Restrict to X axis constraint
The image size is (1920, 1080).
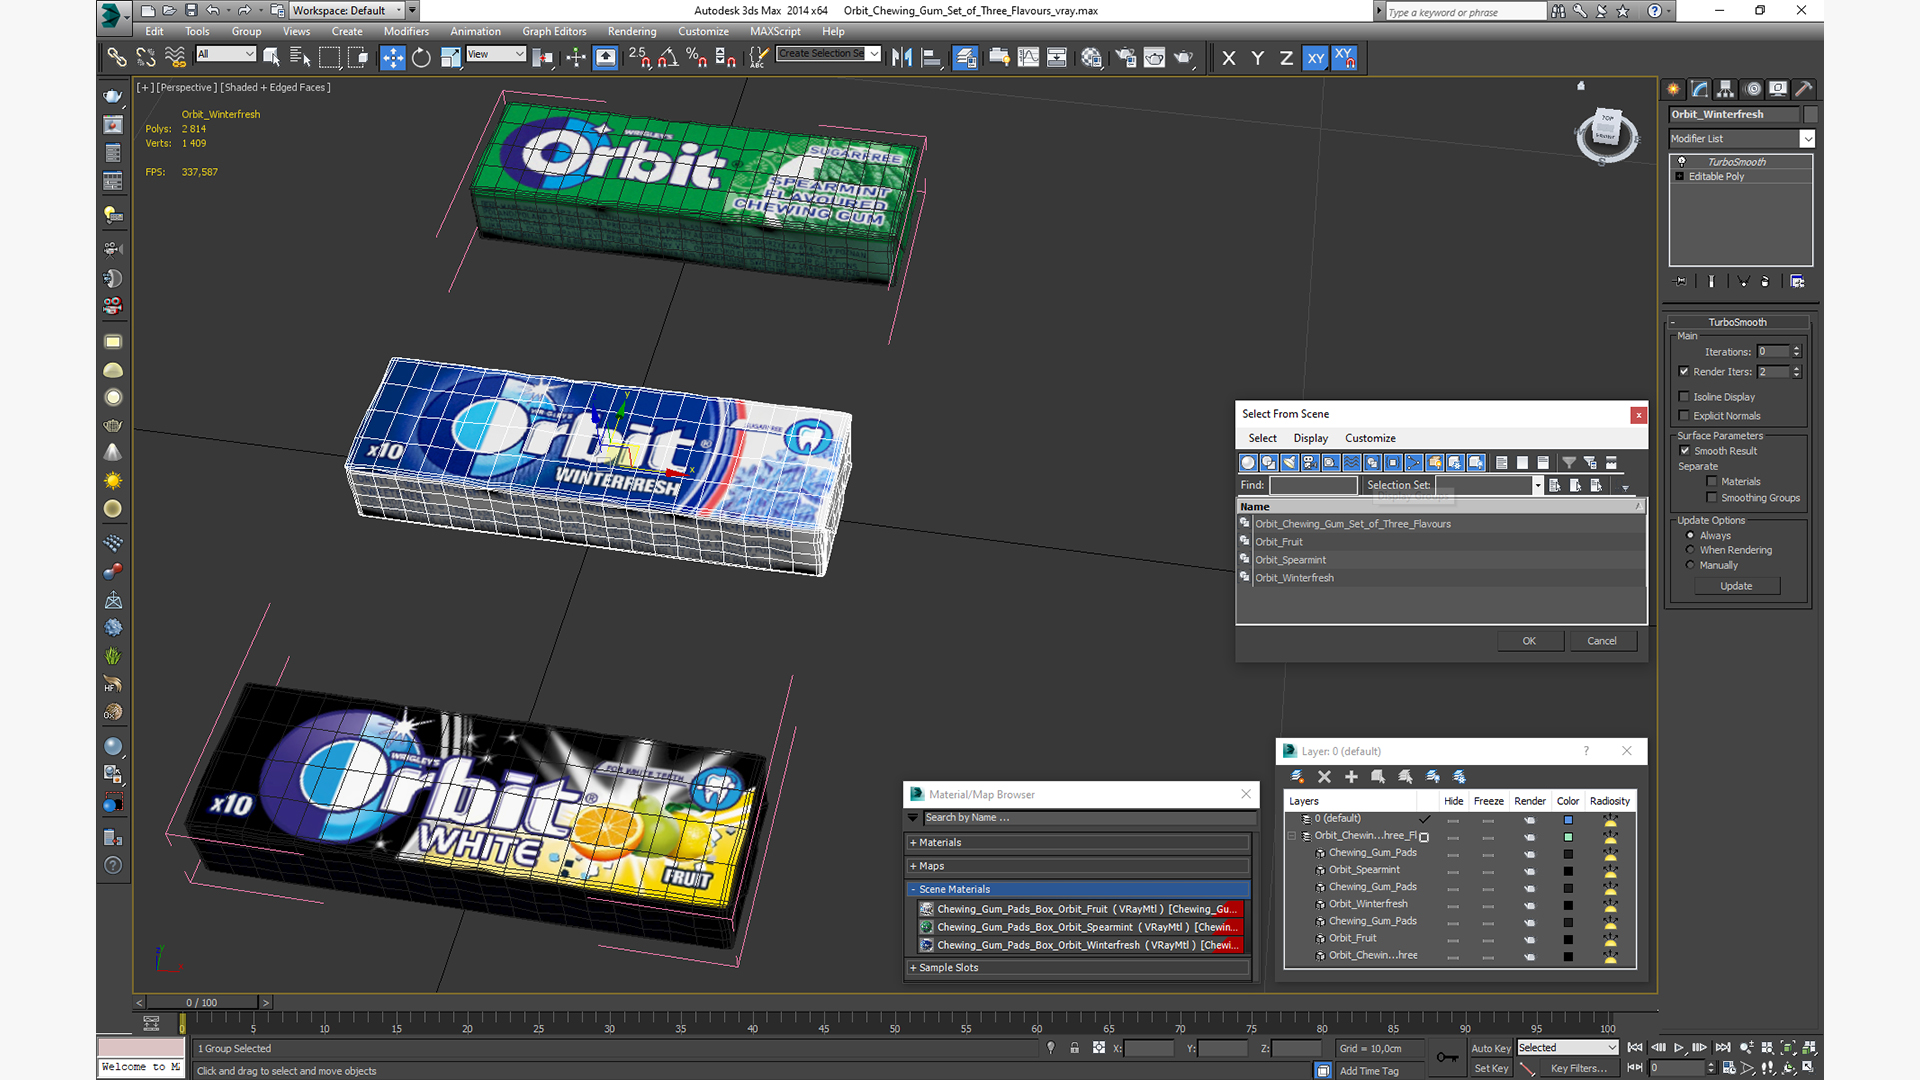point(1229,58)
